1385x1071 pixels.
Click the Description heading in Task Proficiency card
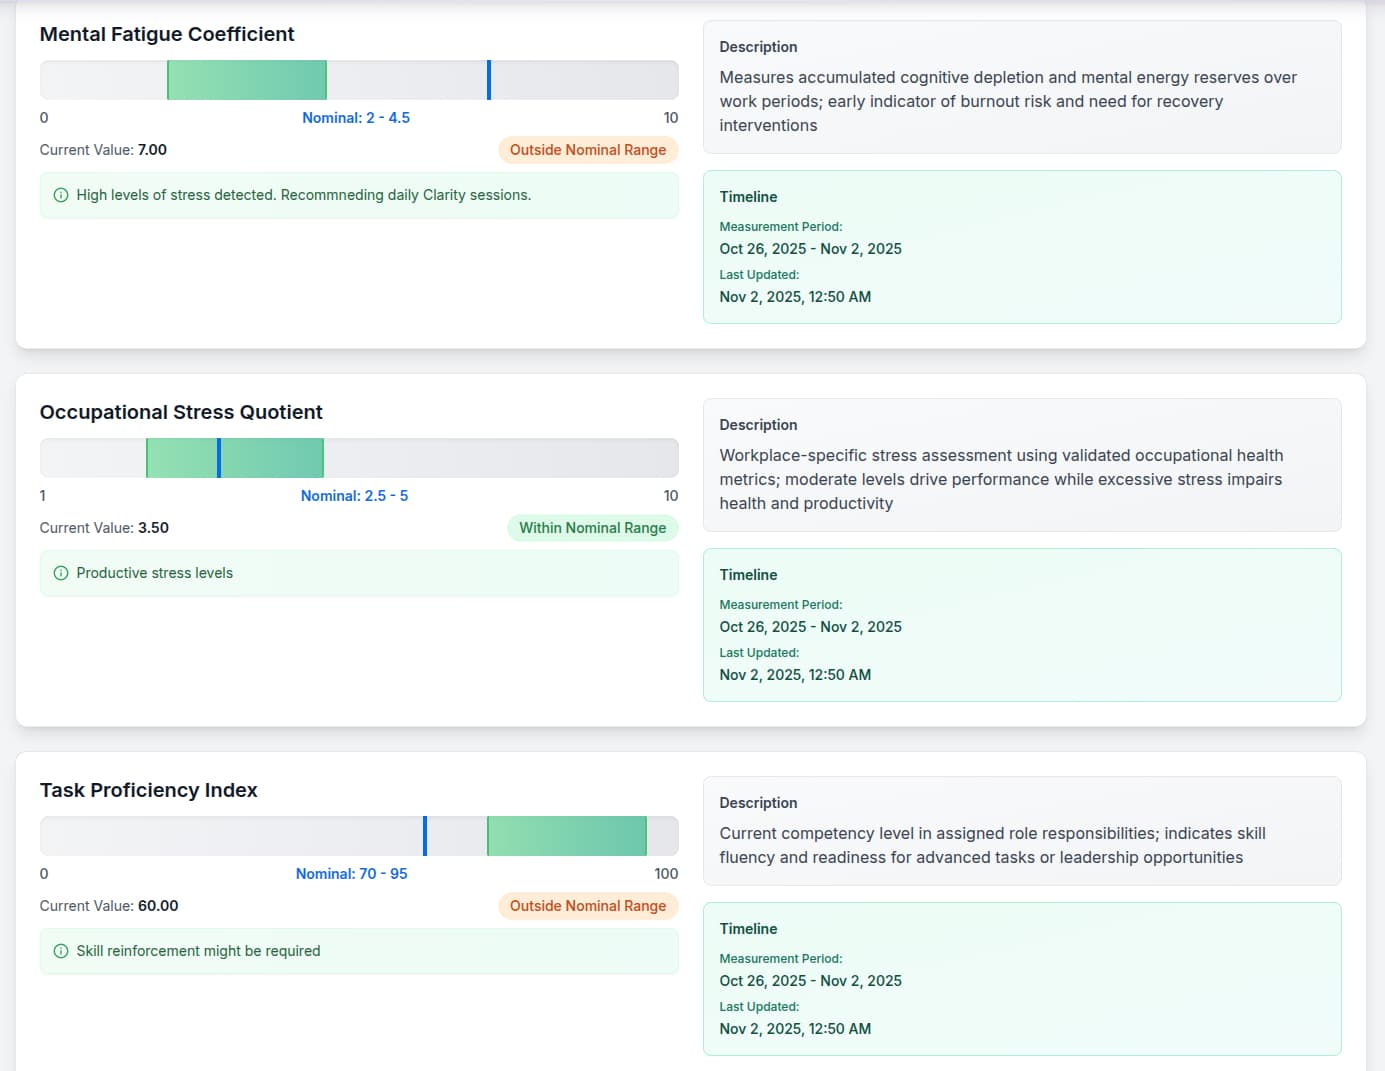point(758,803)
